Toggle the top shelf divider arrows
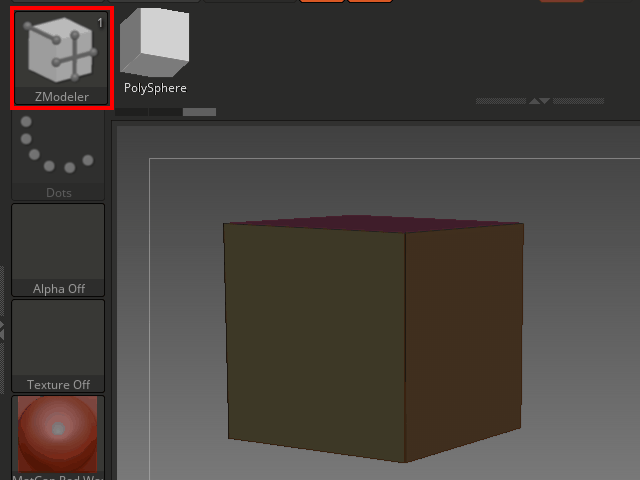The image size is (640, 480). pos(539,101)
